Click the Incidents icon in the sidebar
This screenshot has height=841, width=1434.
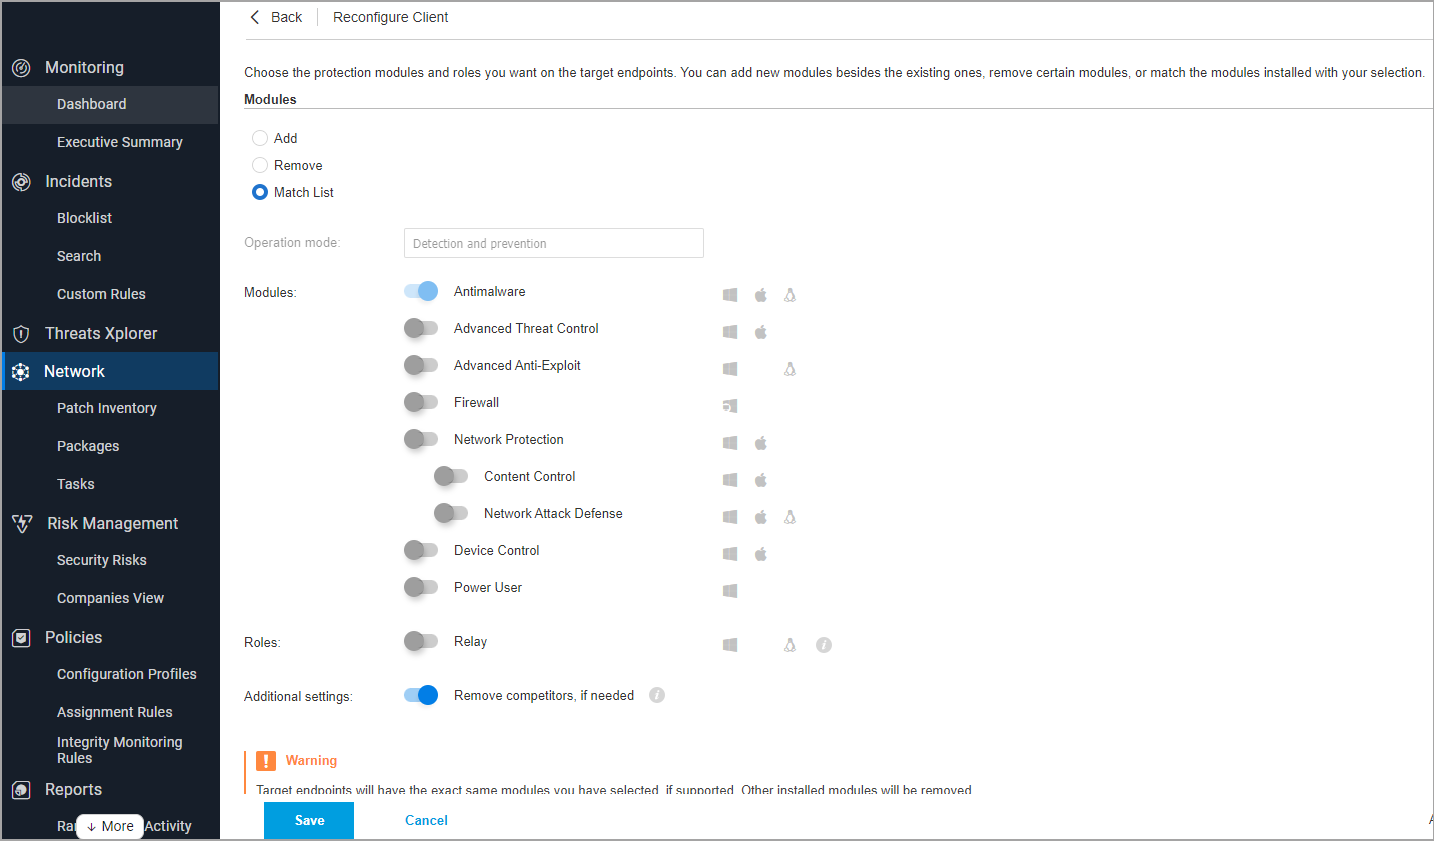22,181
